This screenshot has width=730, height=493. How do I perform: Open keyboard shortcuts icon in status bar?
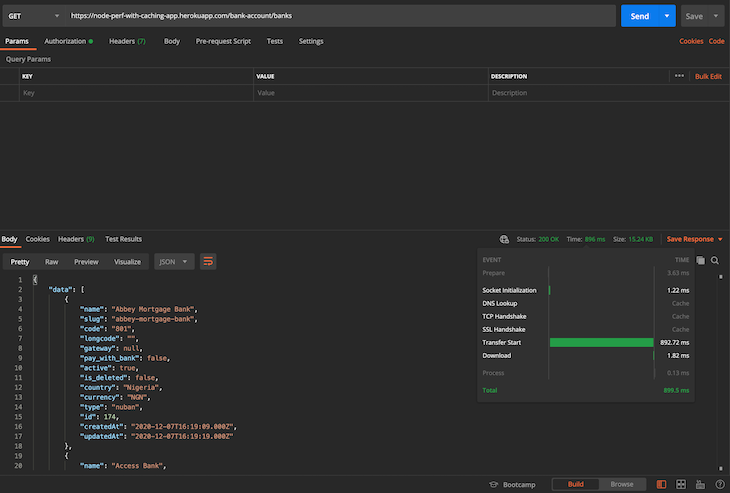(700, 485)
